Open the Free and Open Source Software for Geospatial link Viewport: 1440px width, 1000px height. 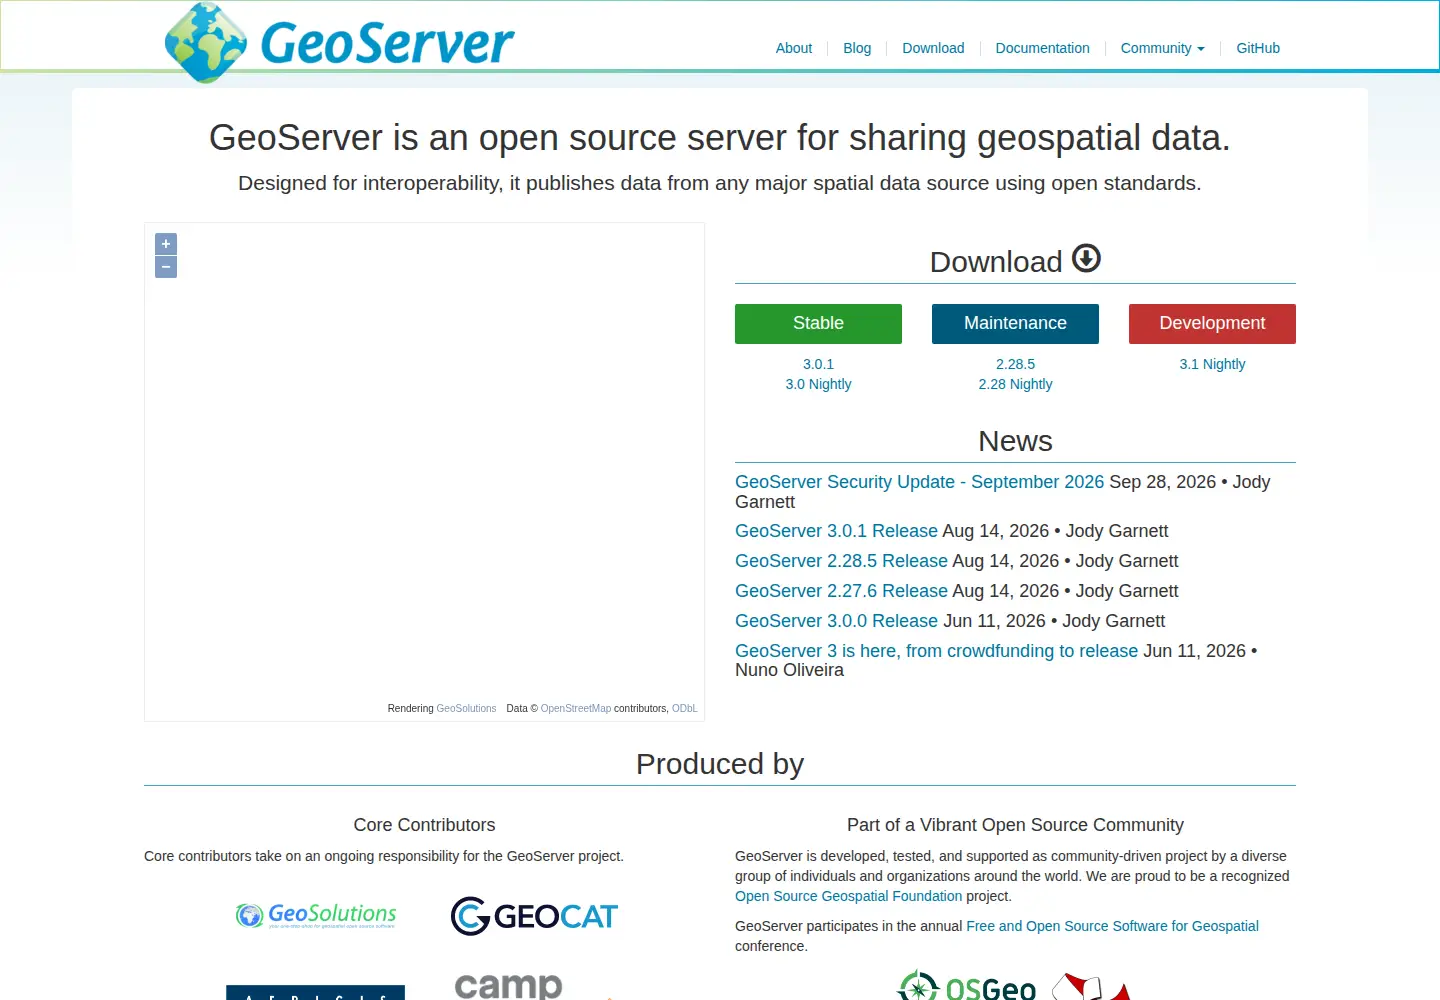pyautogui.click(x=1112, y=926)
